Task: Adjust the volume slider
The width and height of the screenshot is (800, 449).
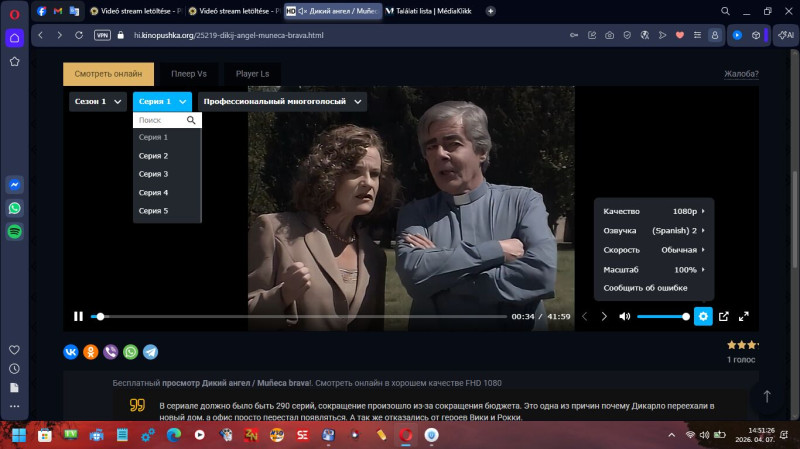Action: click(x=663, y=316)
